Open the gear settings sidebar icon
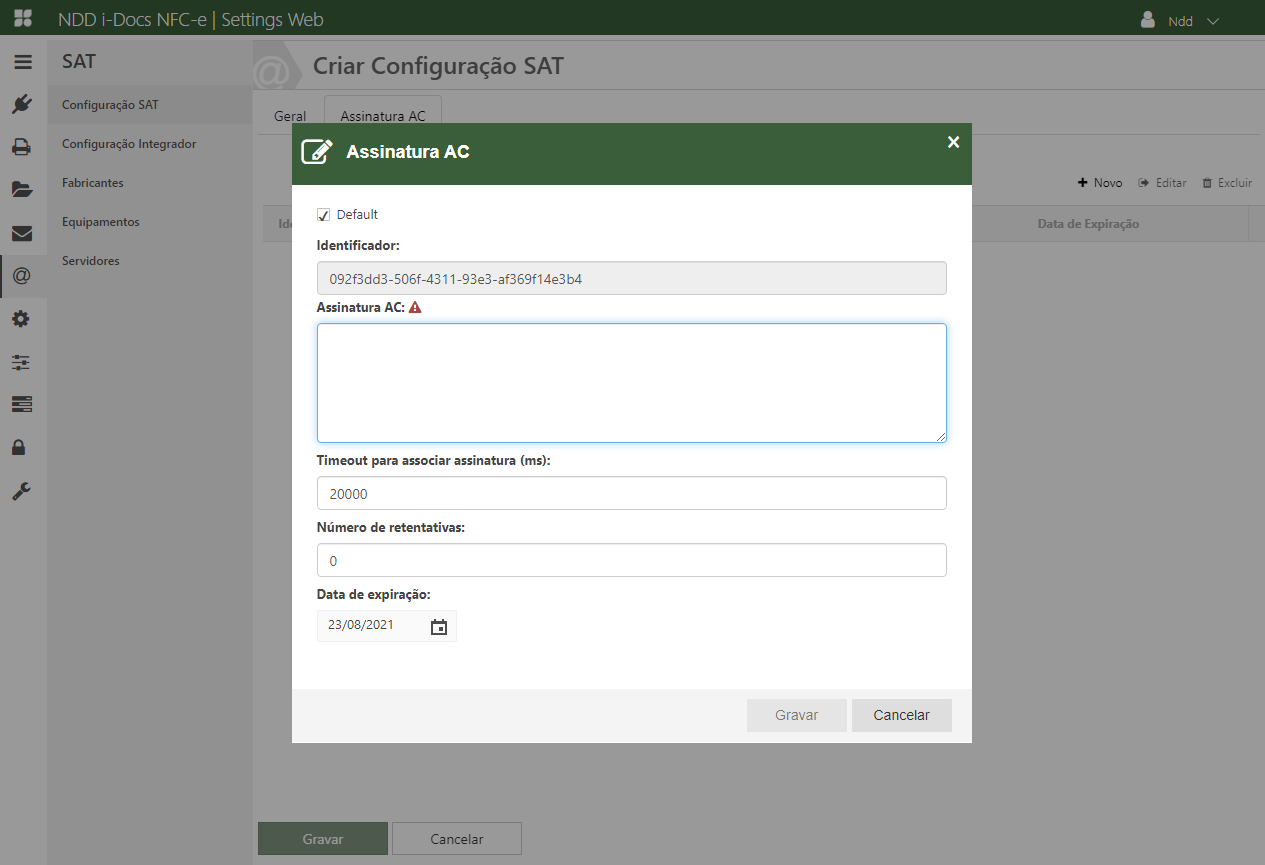 pyautogui.click(x=22, y=319)
